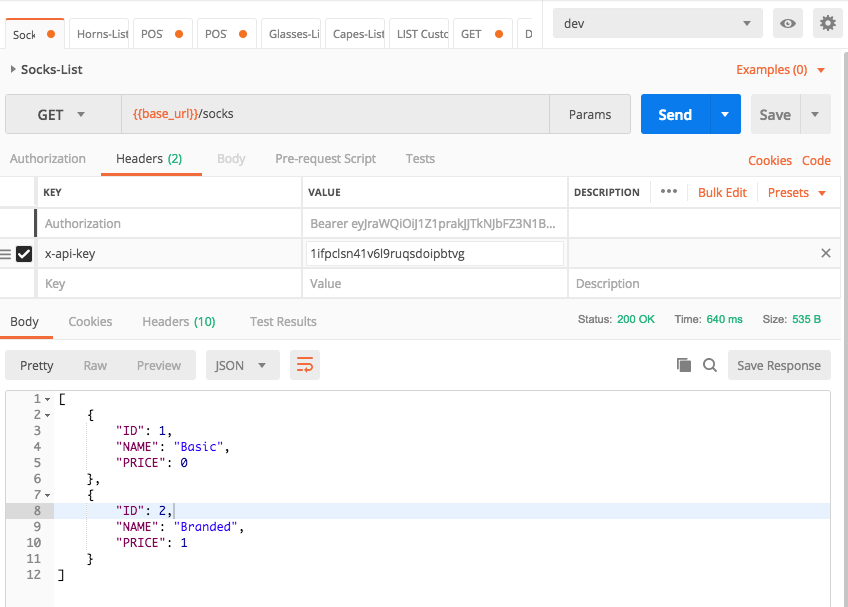Select the Sock request tab
Viewport: 848px width, 607px height.
click(x=34, y=34)
